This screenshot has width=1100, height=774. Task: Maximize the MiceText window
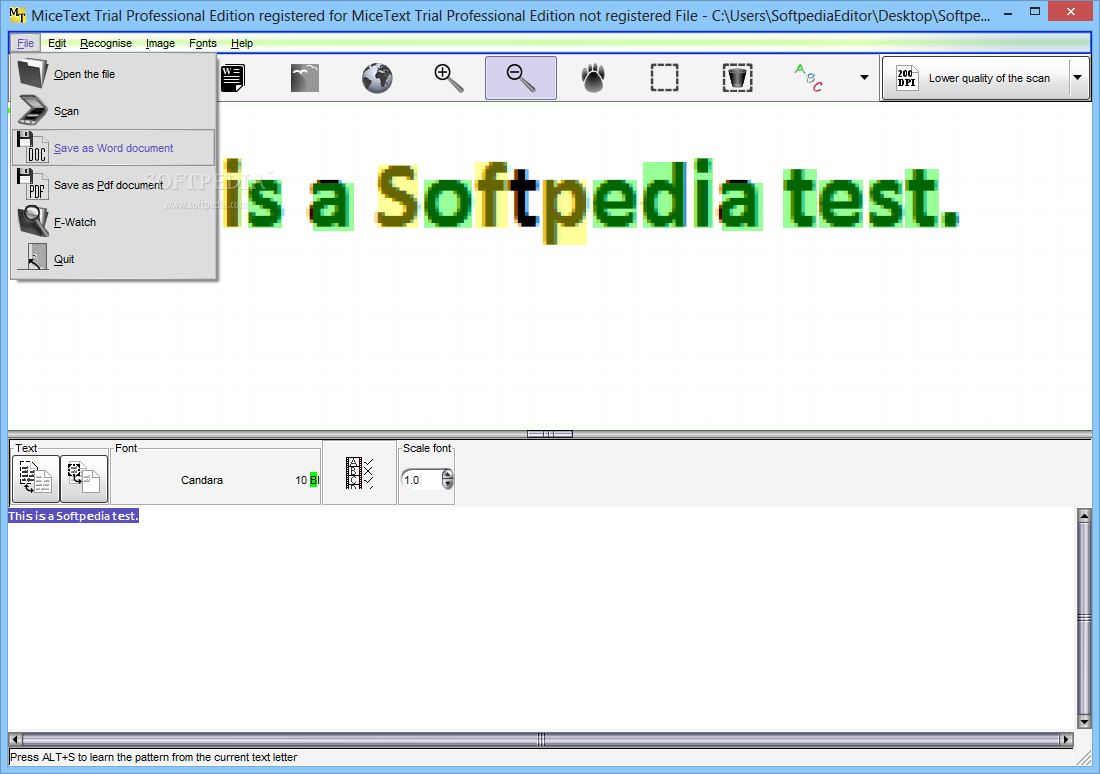click(1035, 11)
